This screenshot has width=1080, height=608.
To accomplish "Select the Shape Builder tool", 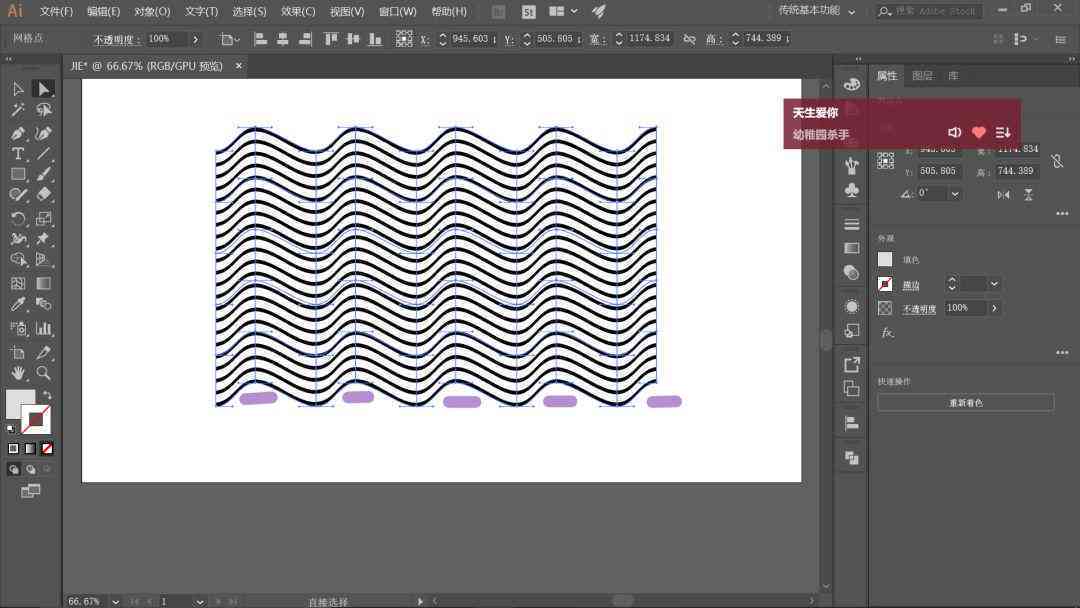I will 18,260.
